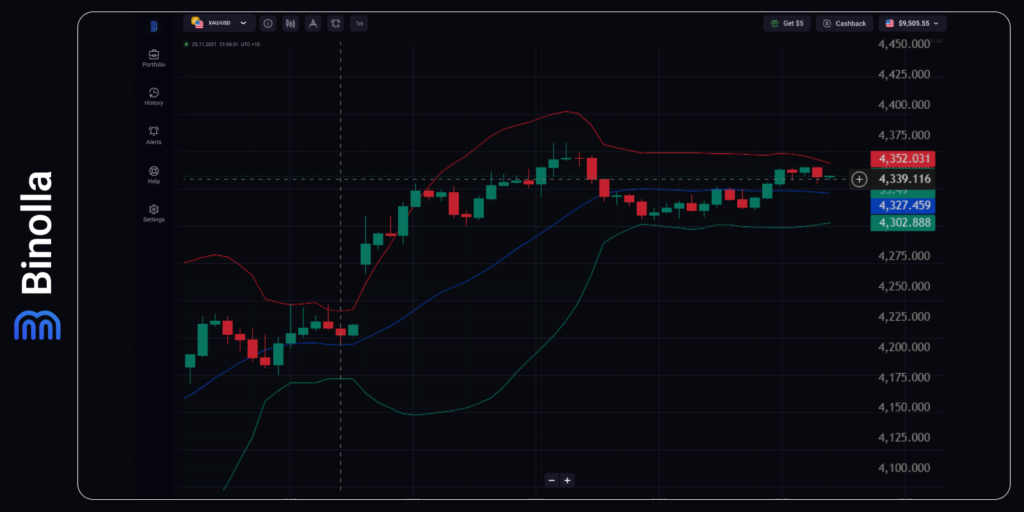Open the trade History panel

[153, 97]
